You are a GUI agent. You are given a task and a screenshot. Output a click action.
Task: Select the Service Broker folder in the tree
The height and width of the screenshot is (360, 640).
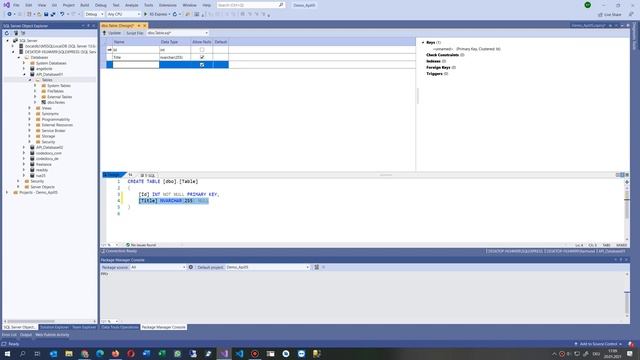click(x=53, y=131)
